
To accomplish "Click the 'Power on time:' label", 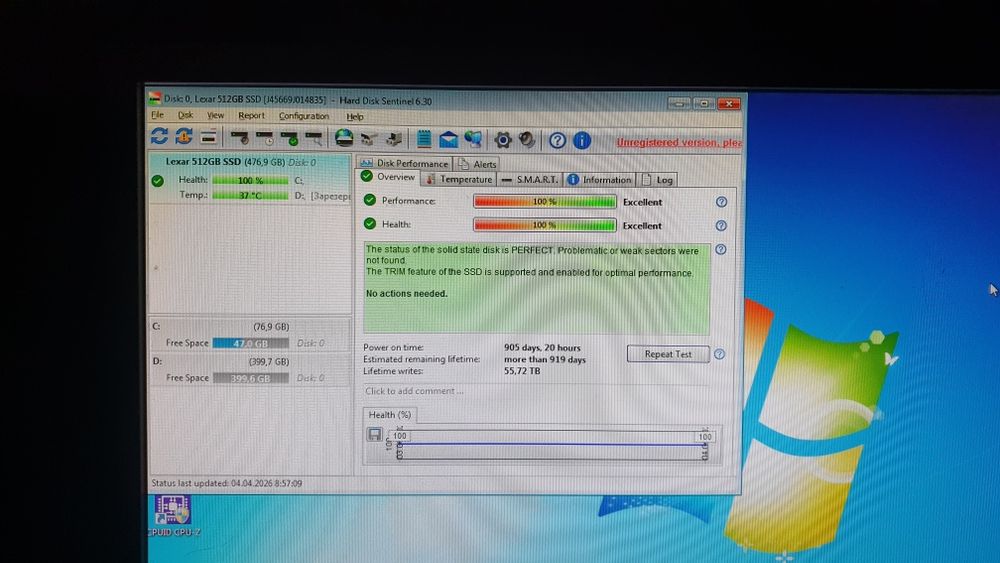I will (393, 347).
